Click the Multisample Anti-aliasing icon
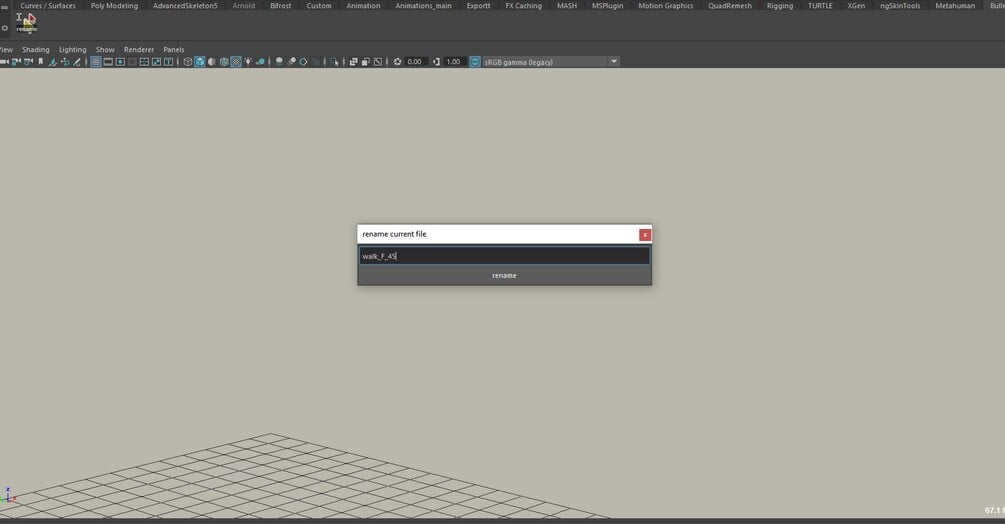The width and height of the screenshot is (1005, 524). point(304,61)
